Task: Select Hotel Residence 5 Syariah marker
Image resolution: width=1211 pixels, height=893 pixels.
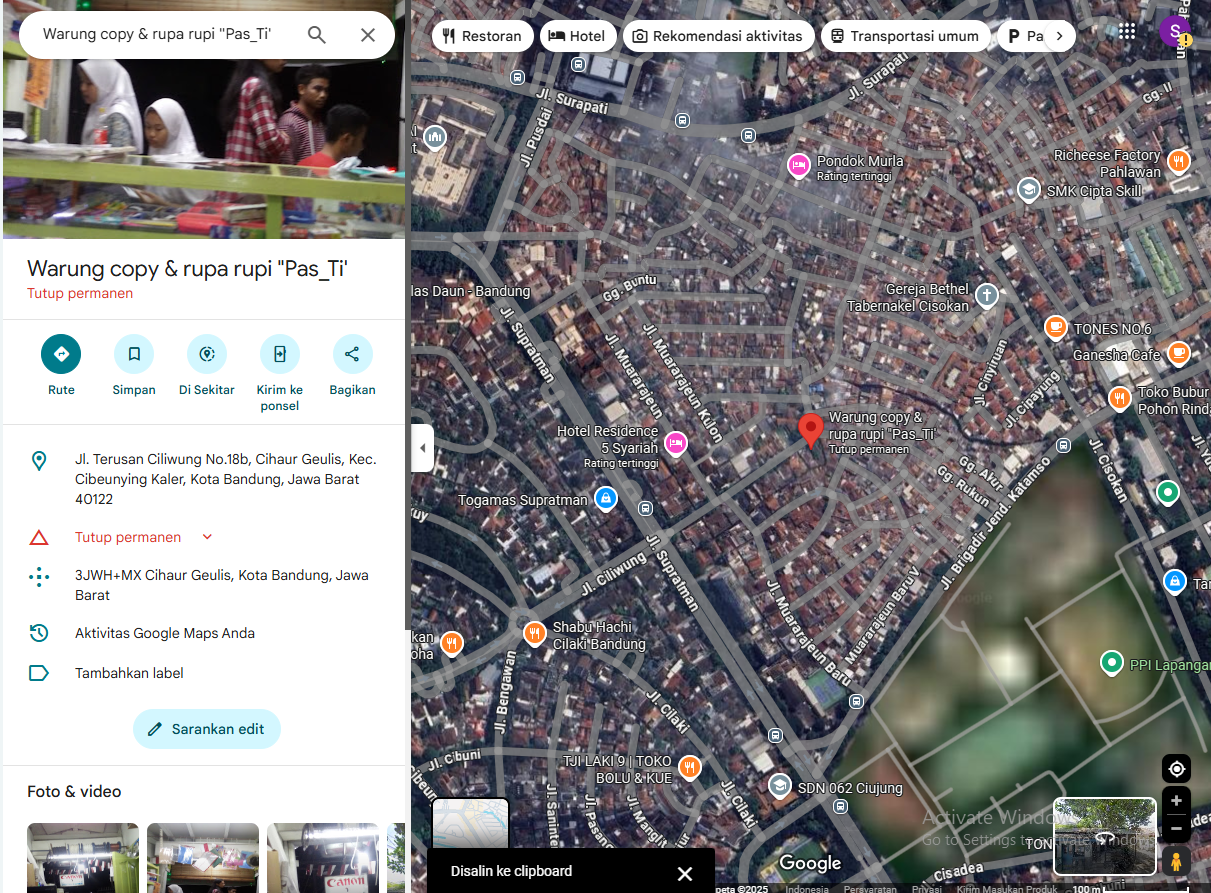Action: pos(675,443)
